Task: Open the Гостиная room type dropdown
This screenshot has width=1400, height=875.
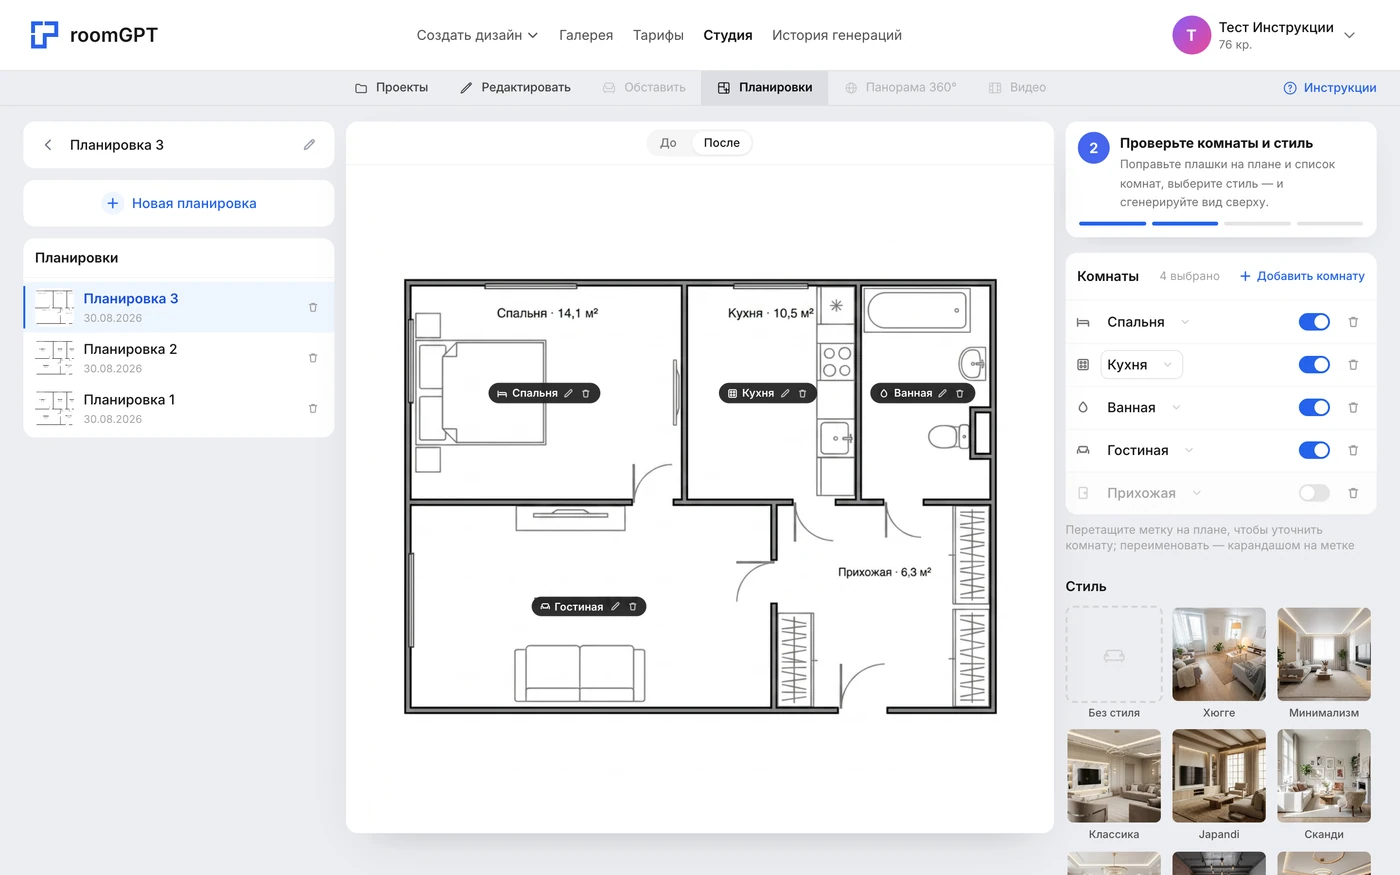Action: [1149, 450]
